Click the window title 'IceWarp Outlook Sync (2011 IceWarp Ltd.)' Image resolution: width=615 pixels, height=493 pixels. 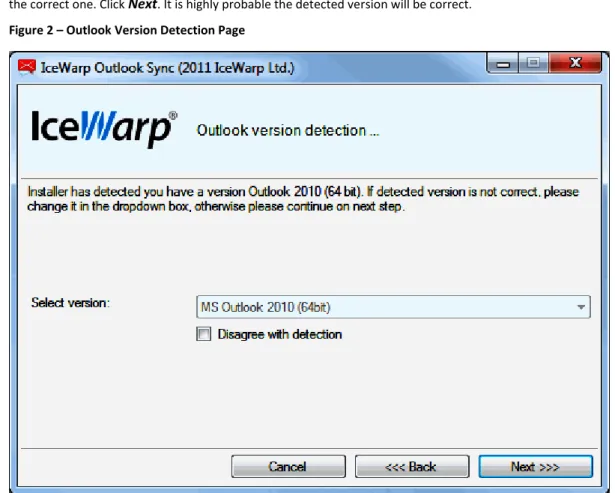tap(167, 68)
